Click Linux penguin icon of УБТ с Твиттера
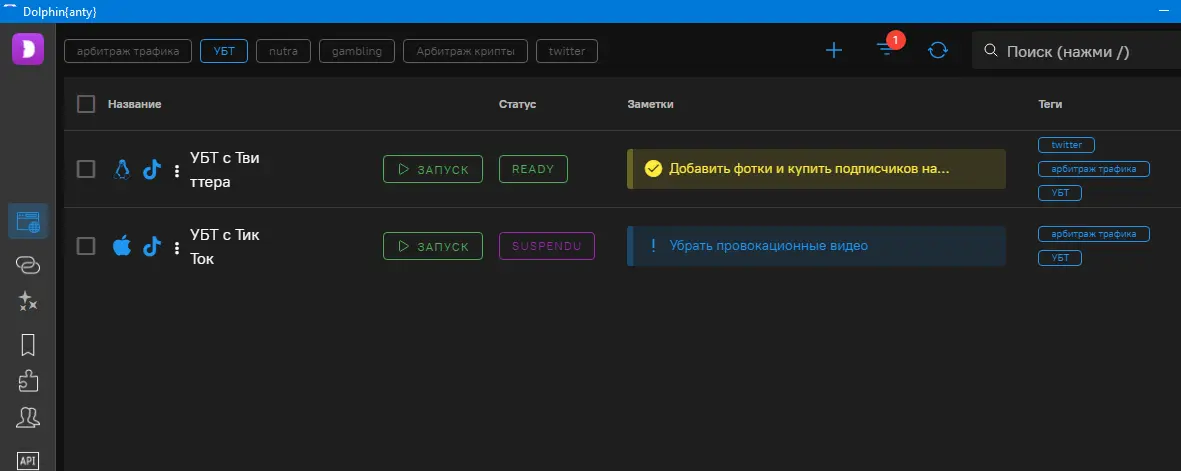This screenshot has width=1181, height=471. point(121,170)
